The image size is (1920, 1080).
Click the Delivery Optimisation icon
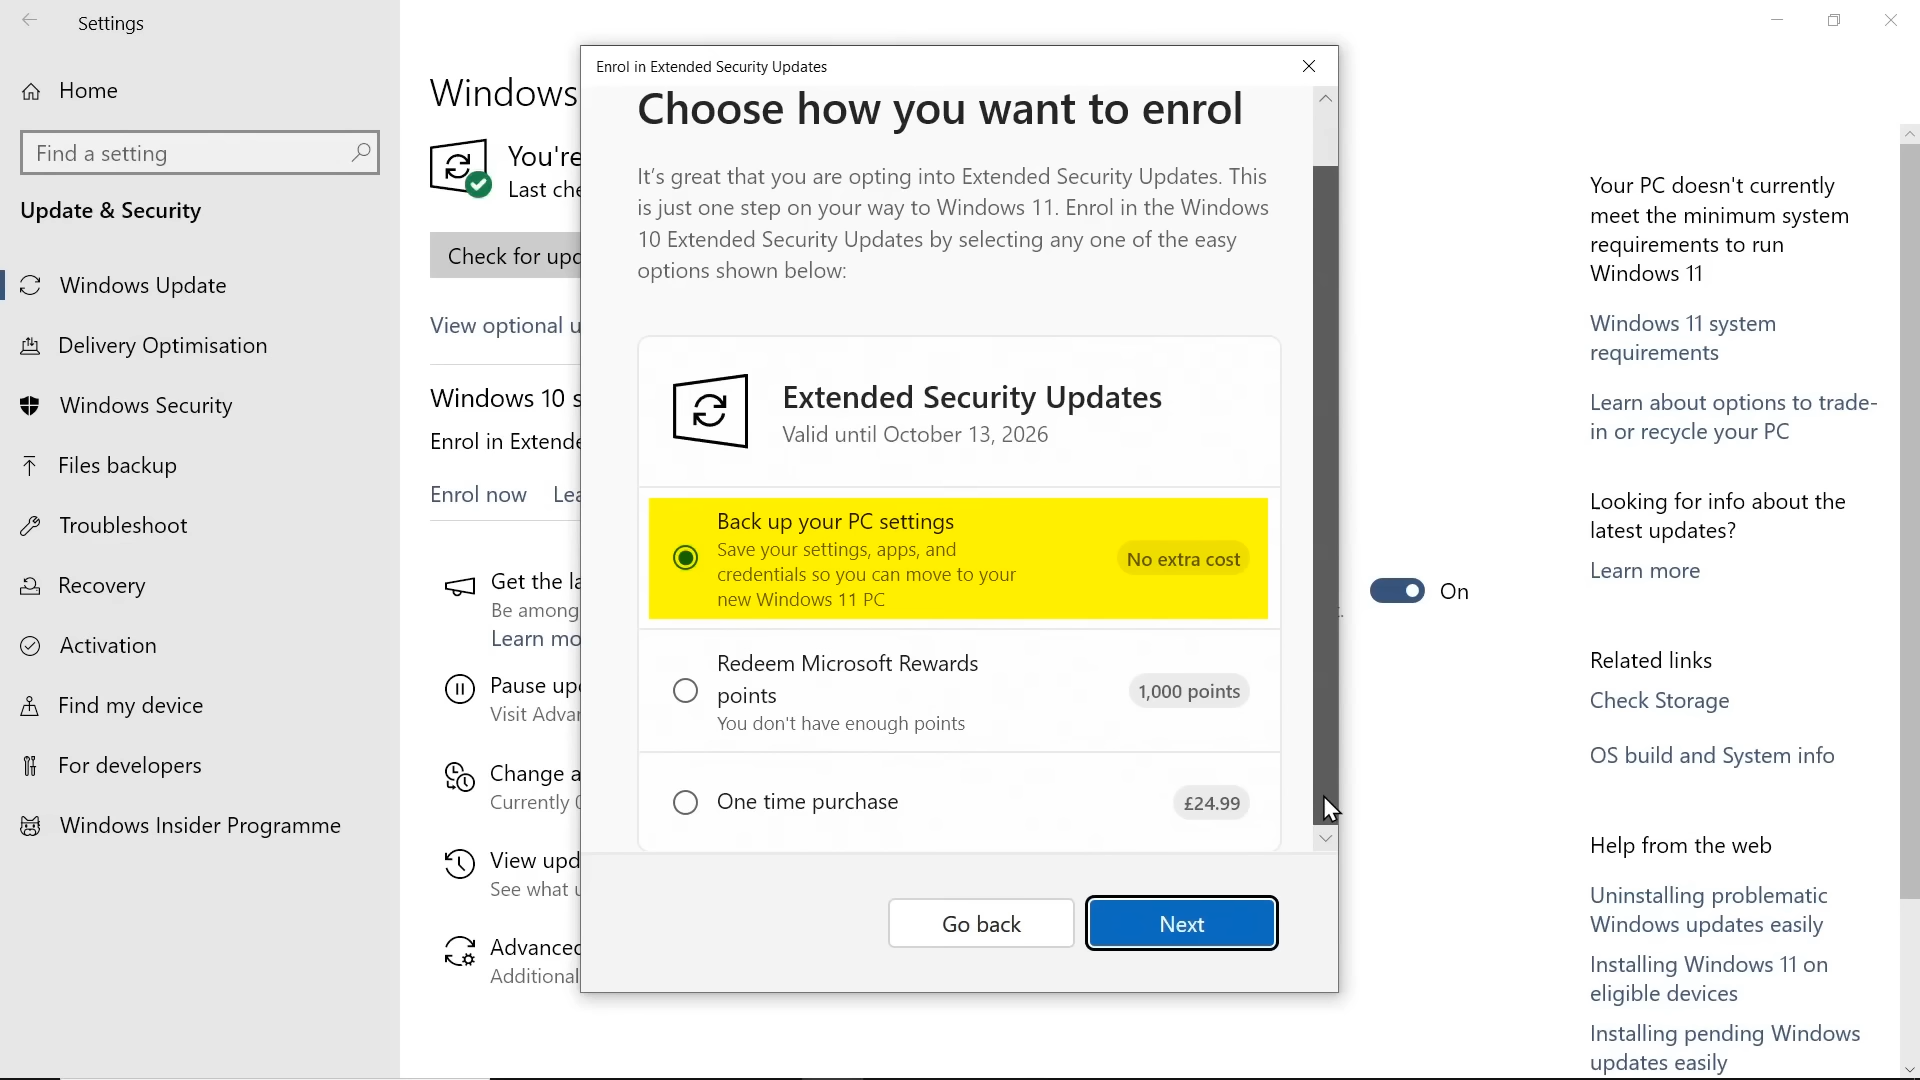pos(31,346)
